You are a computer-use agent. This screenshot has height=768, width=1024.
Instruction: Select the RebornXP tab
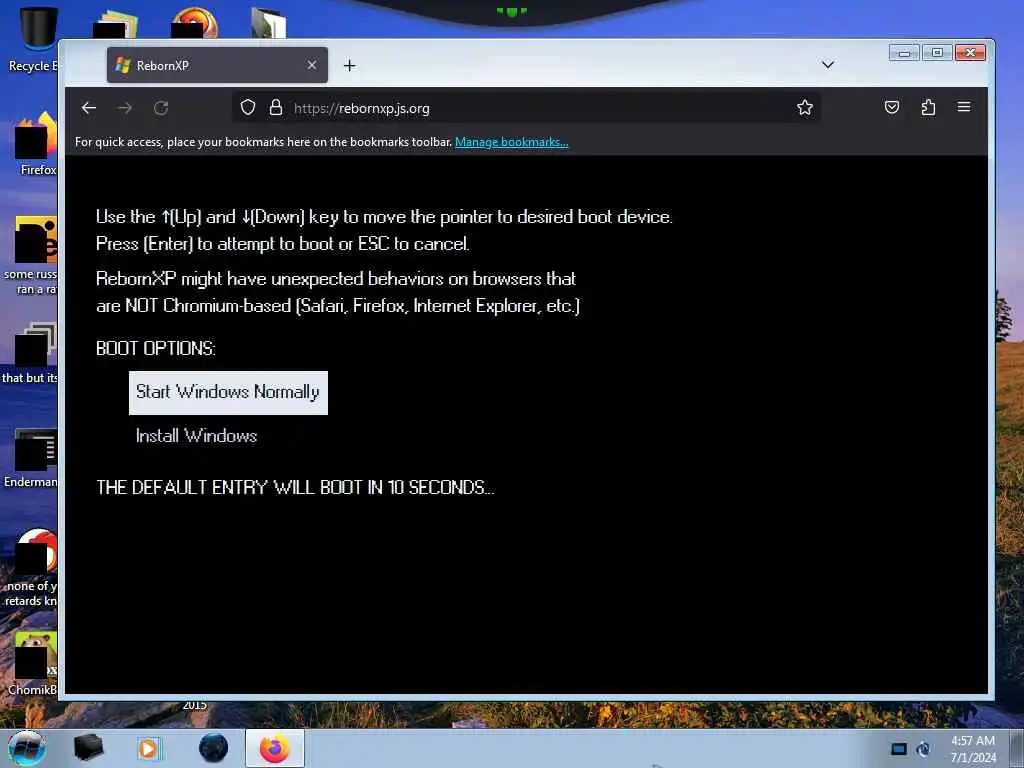point(217,65)
